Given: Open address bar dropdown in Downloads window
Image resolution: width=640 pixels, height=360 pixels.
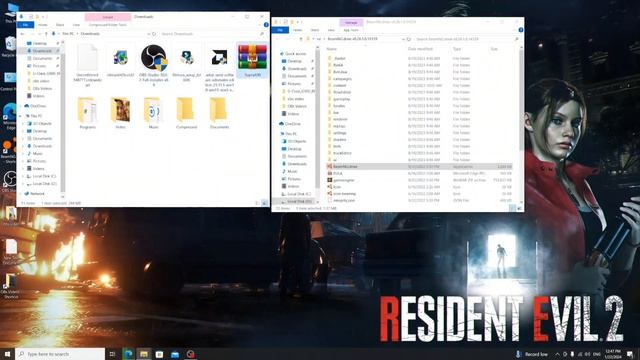Looking at the screenshot, I should 148,34.
